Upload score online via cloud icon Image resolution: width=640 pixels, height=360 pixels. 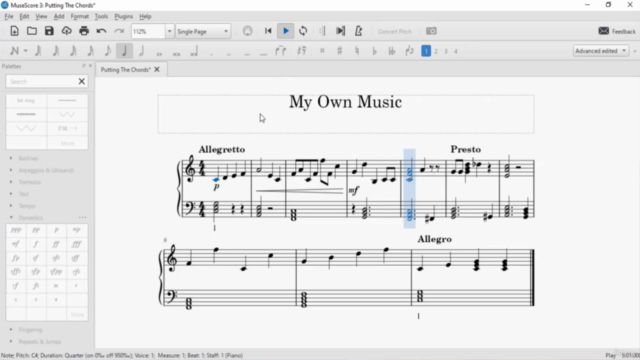(67, 31)
